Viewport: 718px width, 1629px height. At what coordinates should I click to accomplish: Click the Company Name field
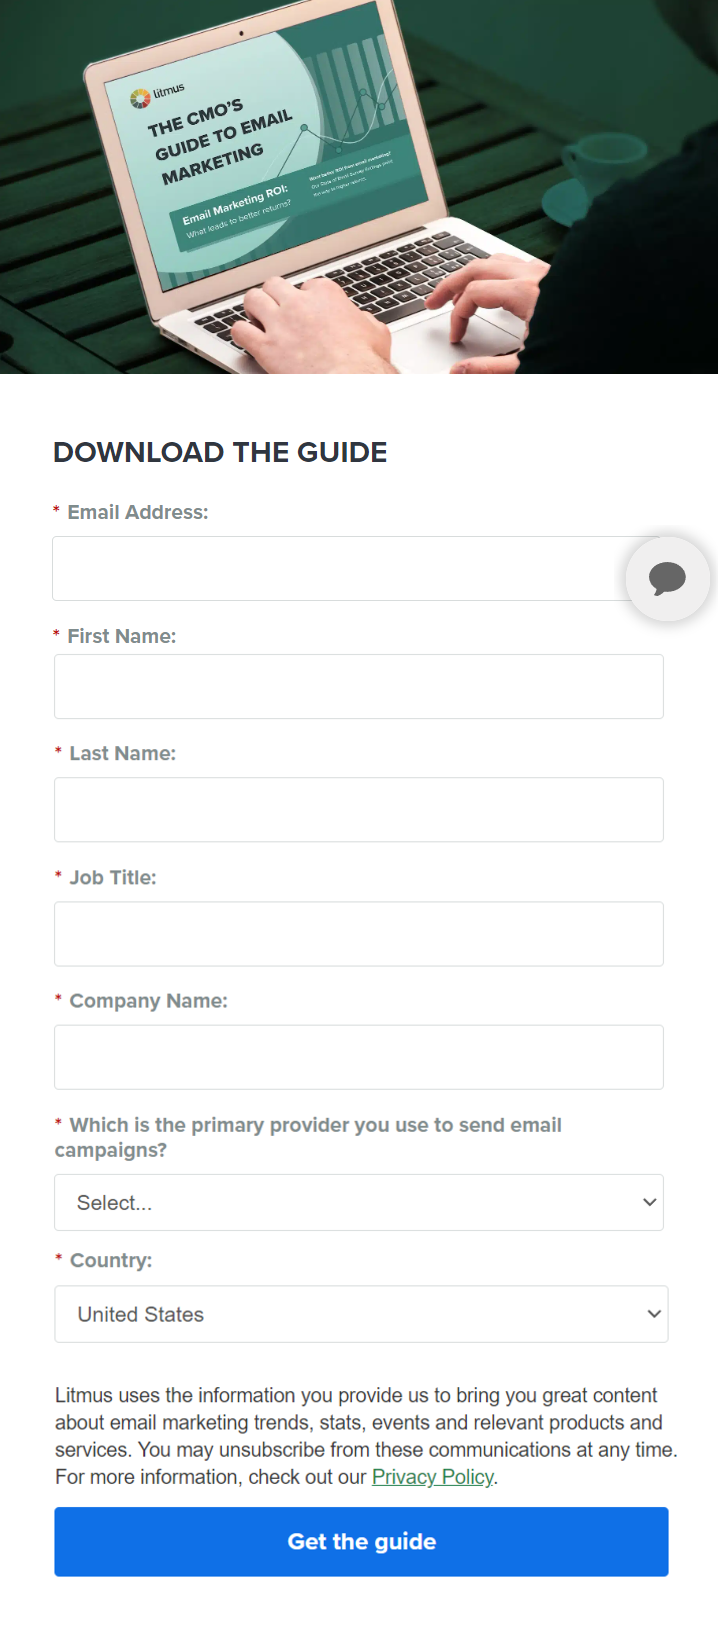tap(358, 1056)
